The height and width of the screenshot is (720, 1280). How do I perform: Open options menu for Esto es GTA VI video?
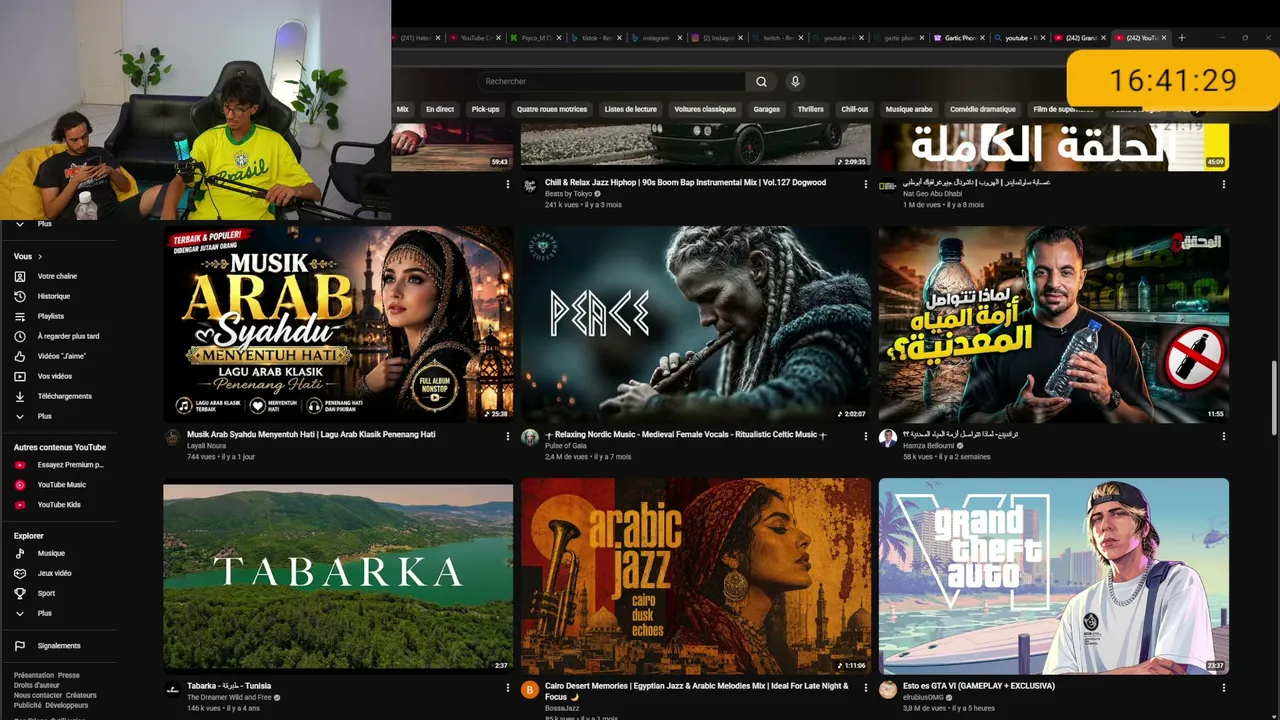coord(1223,687)
